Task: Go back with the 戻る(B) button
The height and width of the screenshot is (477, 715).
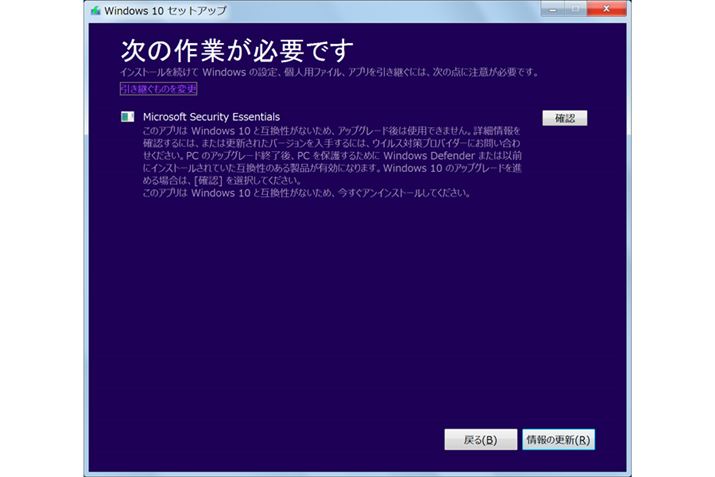Action: [481, 440]
